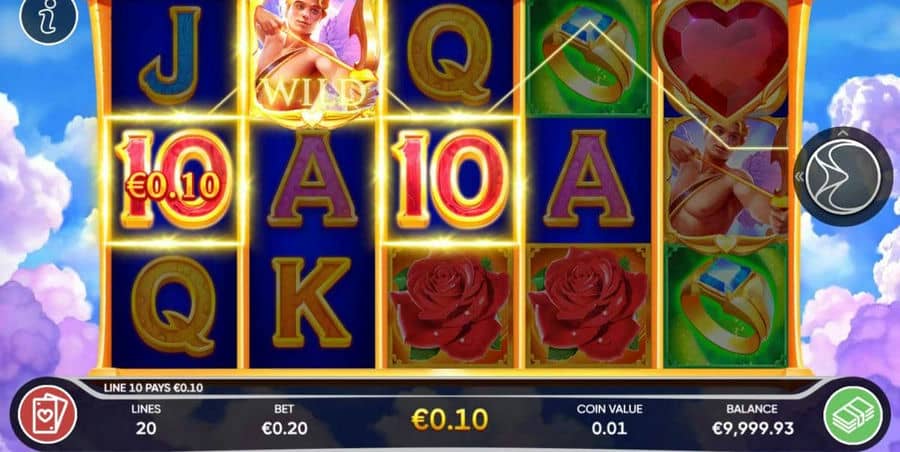Open the BET €0.20 setting
Viewport: 900px width, 452px height.
click(284, 419)
